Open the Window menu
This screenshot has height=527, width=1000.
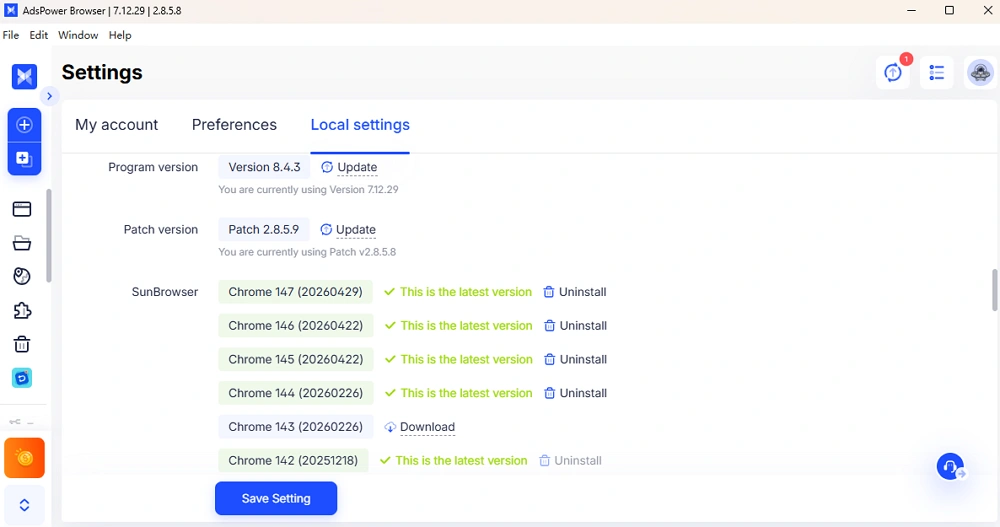pyautogui.click(x=78, y=35)
